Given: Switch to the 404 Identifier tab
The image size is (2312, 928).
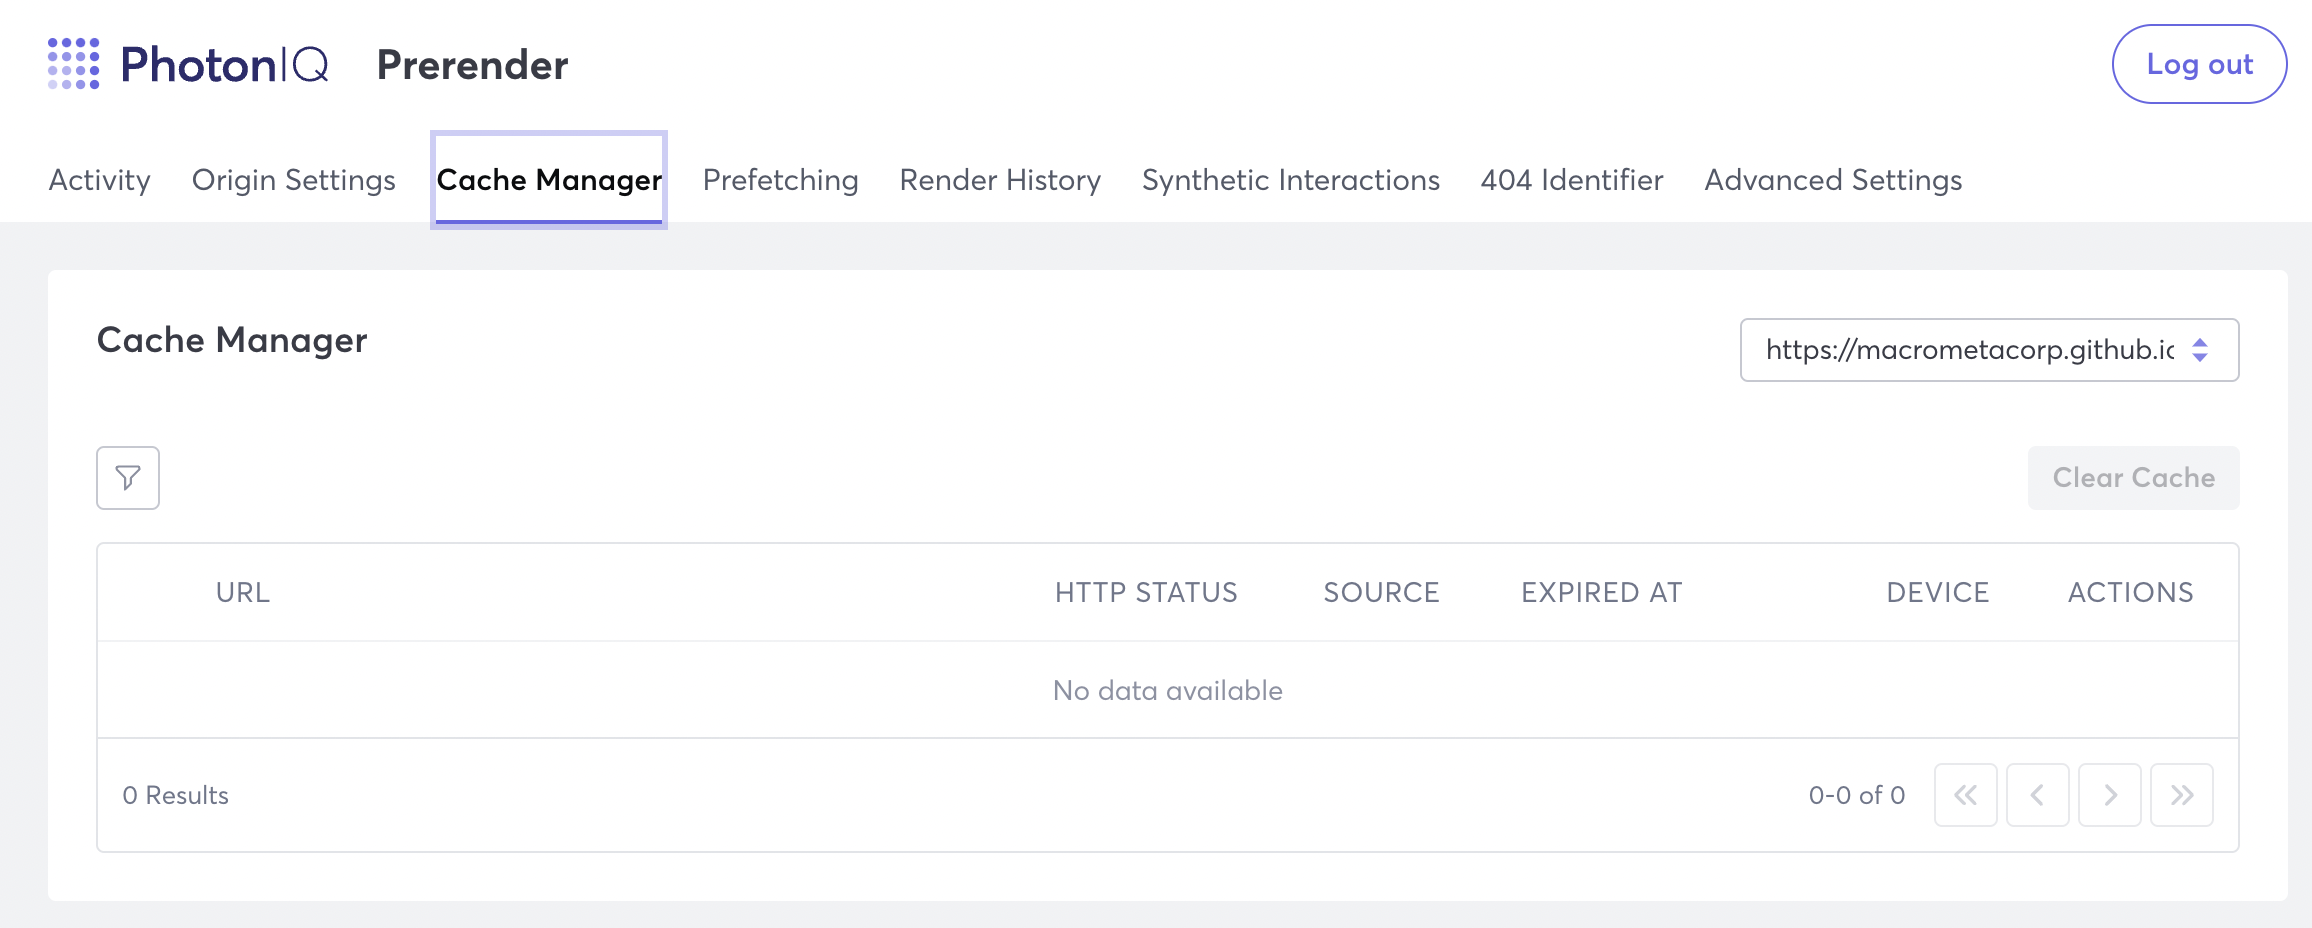Looking at the screenshot, I should pos(1572,180).
